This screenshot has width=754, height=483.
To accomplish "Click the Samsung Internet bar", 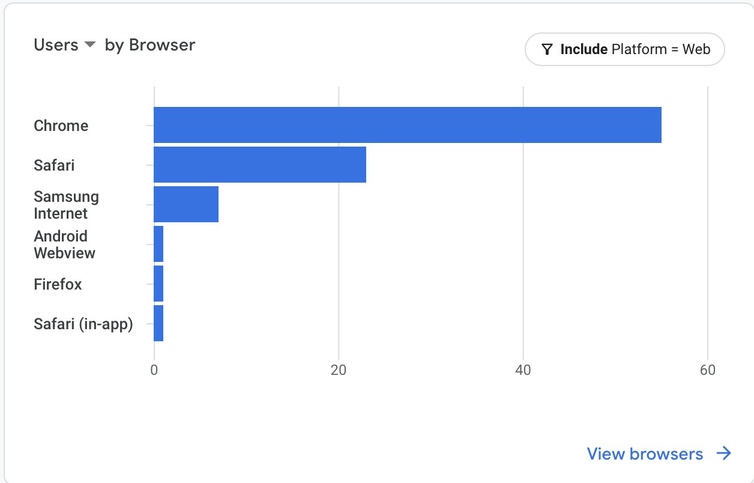I will point(186,204).
